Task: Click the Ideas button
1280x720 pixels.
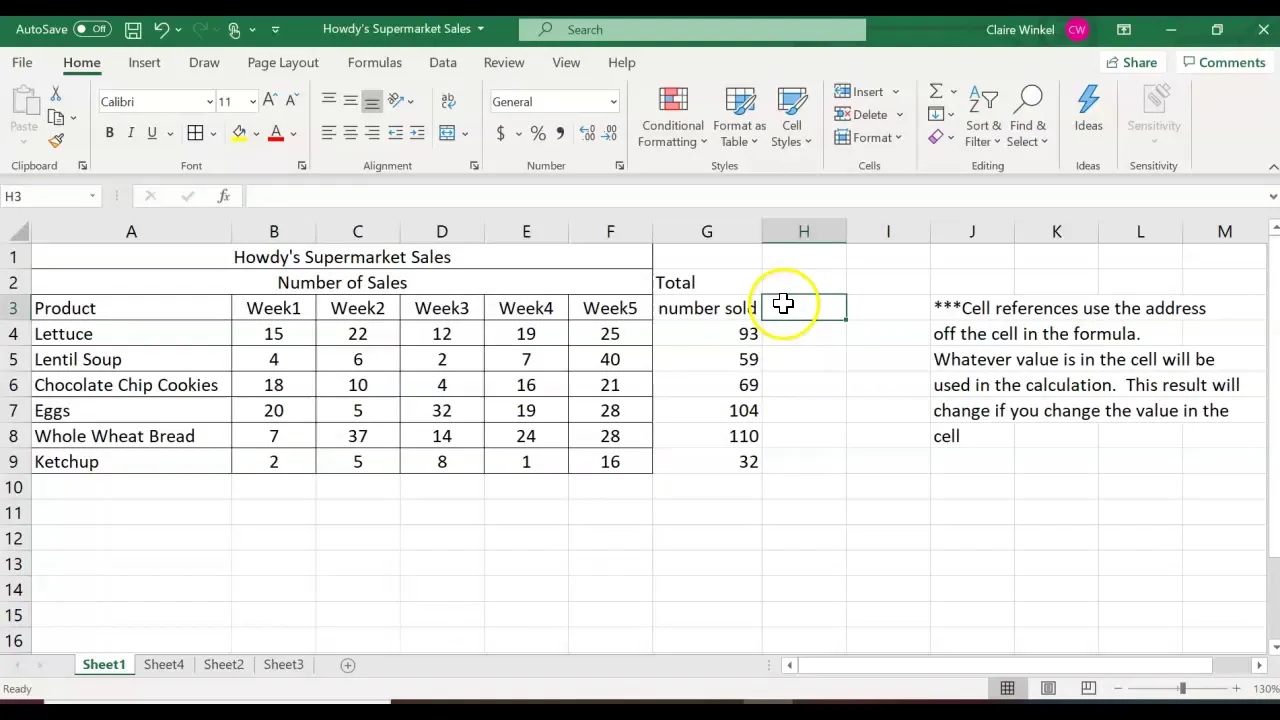Action: (1088, 110)
